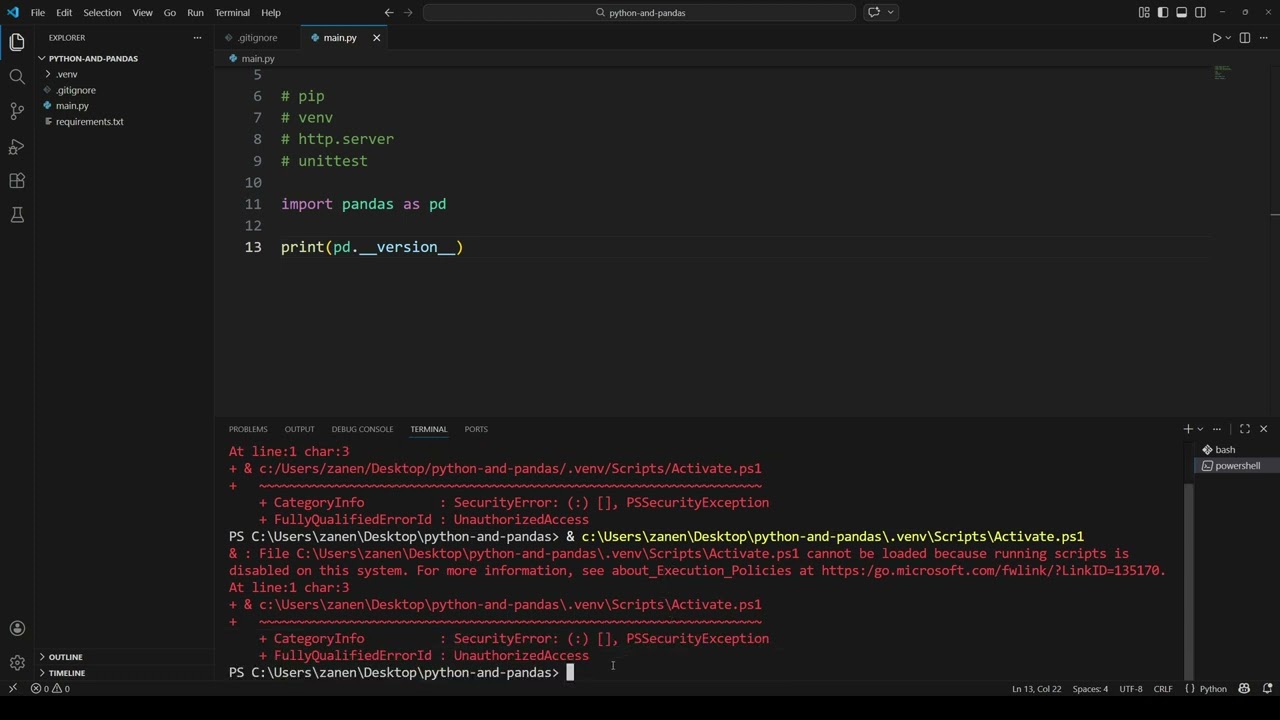Open Run Python File dropdown arrow
1280x720 pixels.
pos(1228,38)
